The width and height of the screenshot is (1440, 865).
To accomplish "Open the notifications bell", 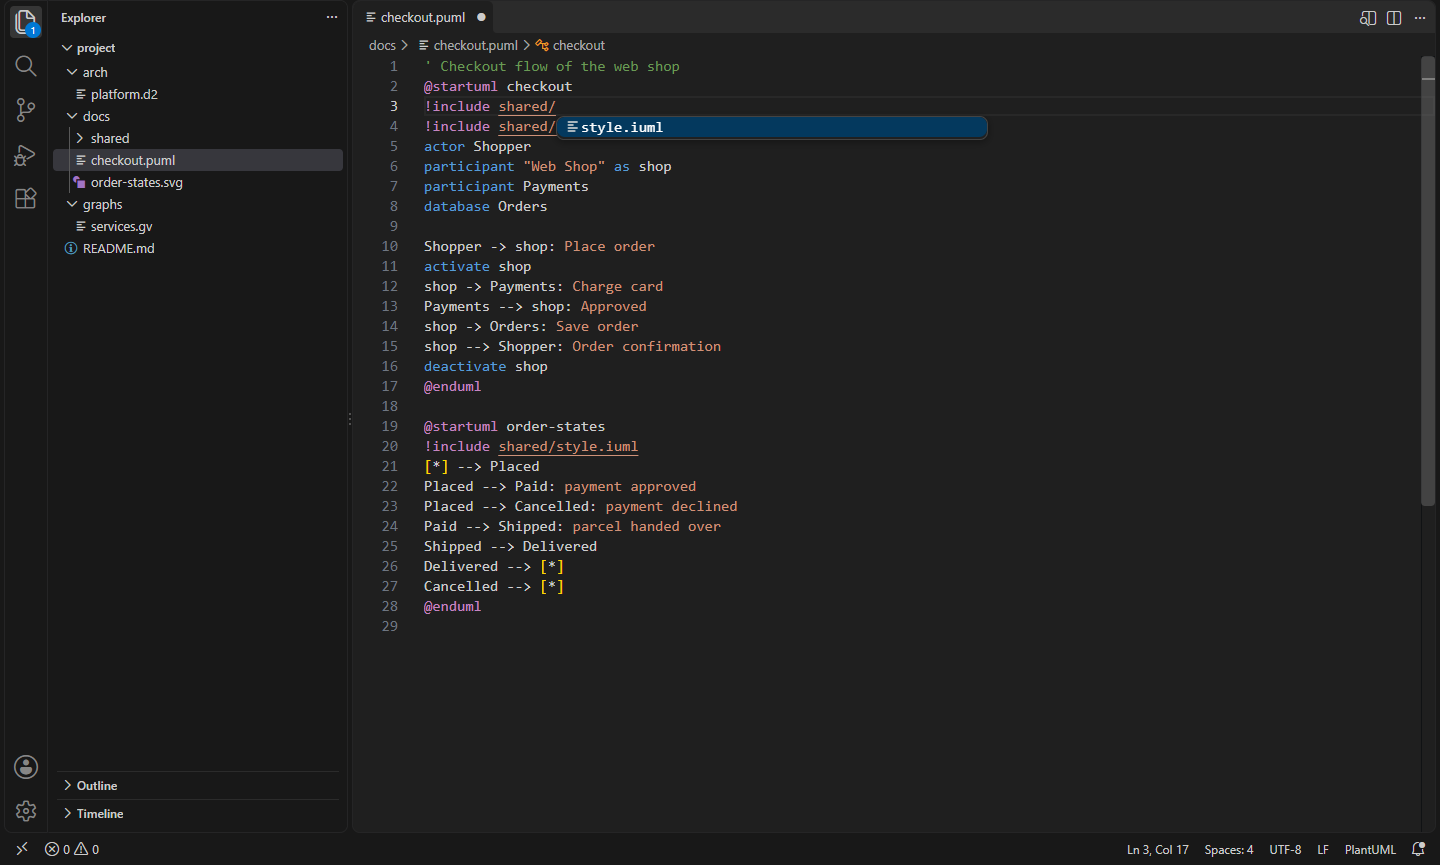I will coord(1418,849).
